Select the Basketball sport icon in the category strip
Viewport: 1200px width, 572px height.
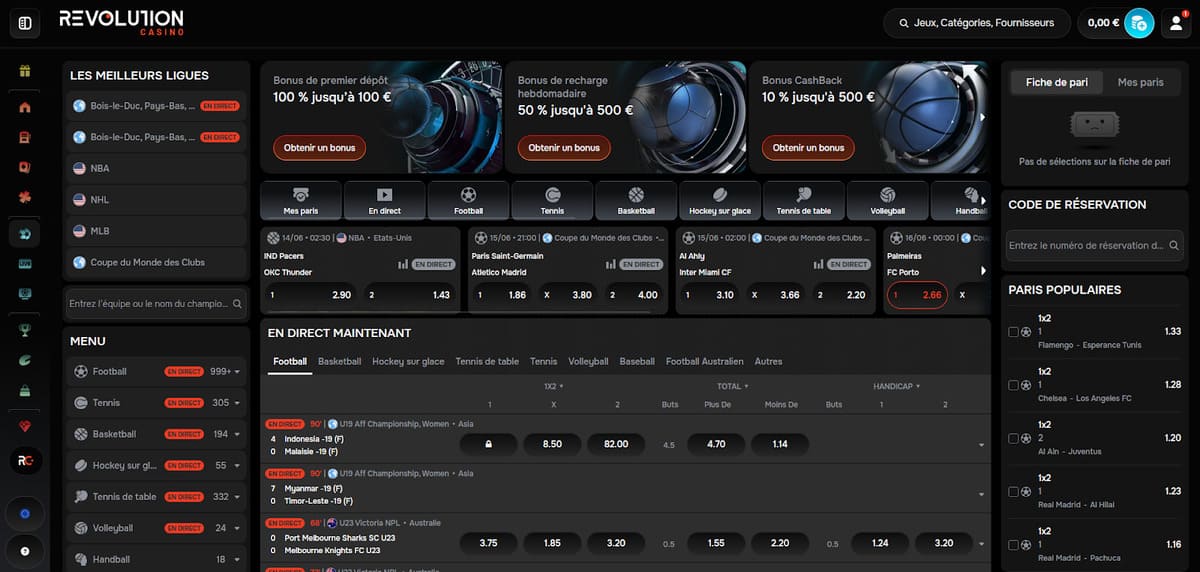(636, 200)
